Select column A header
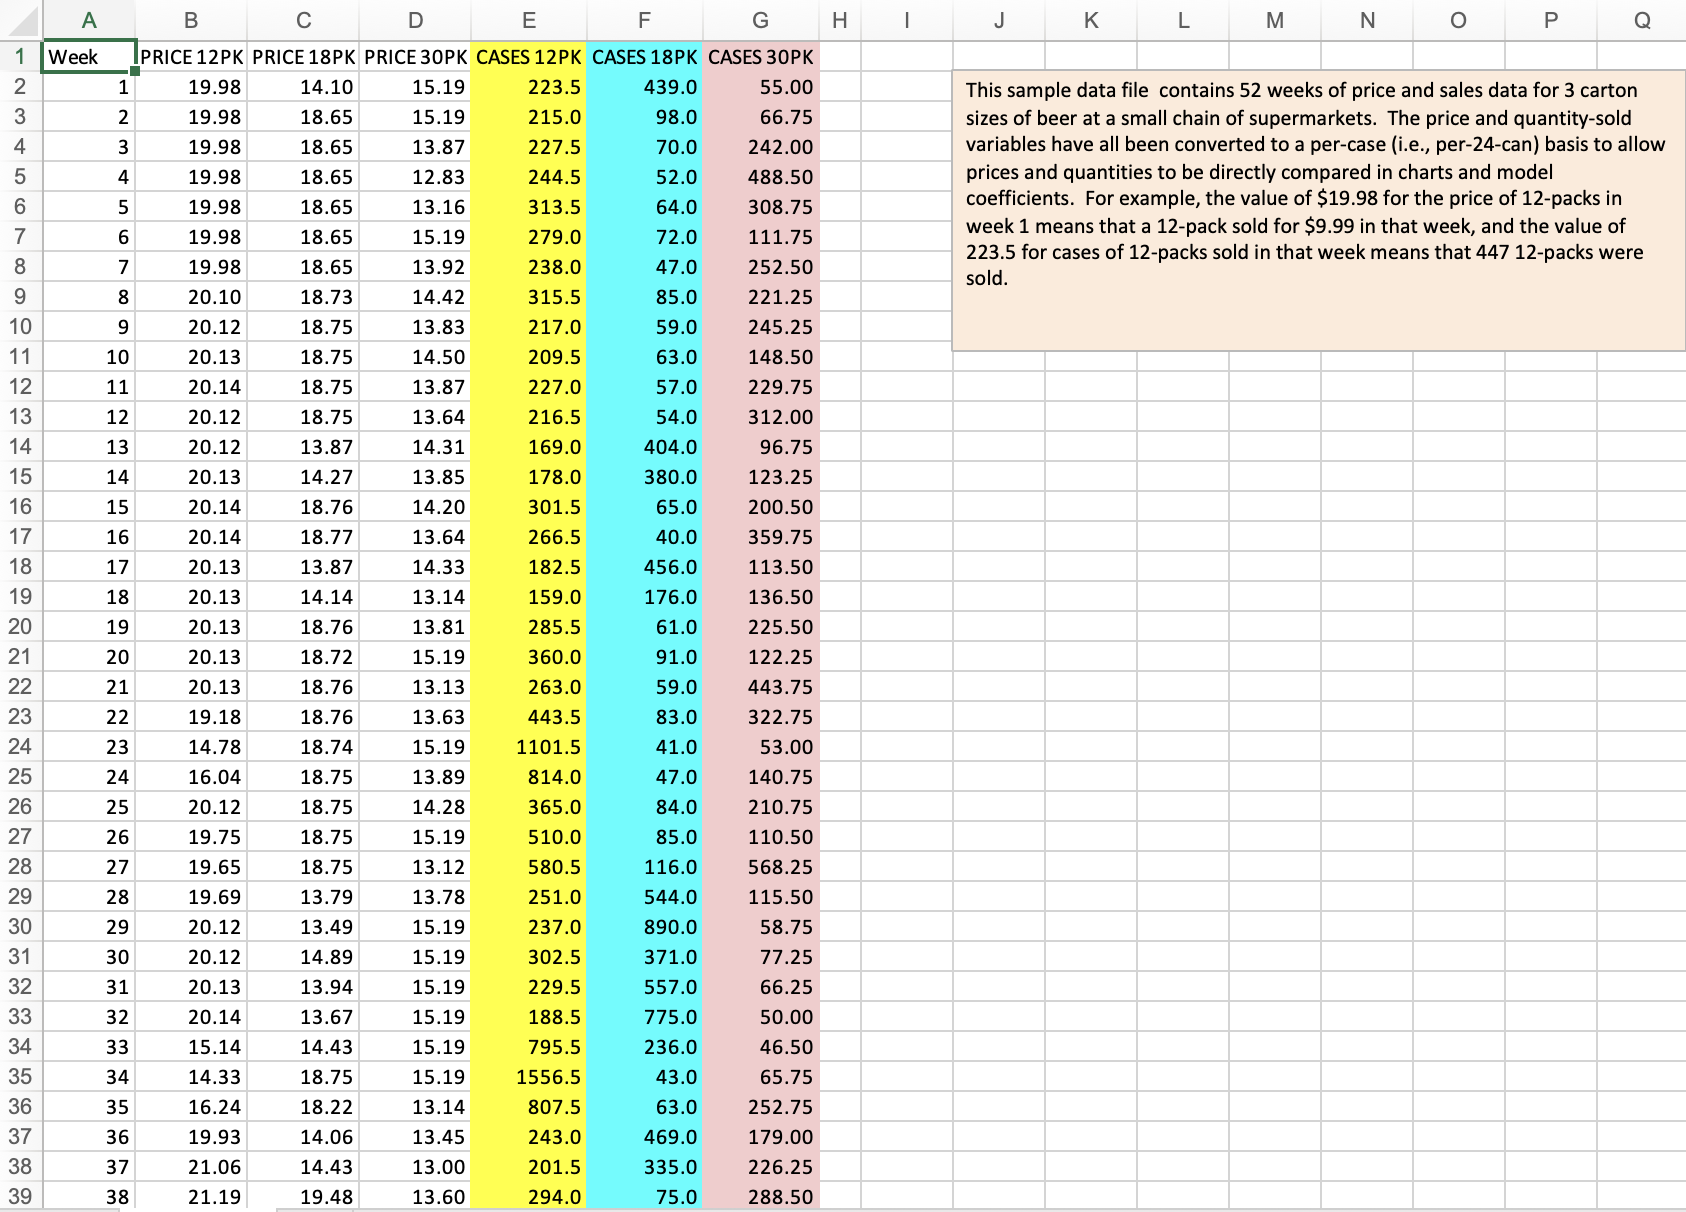This screenshot has width=1686, height=1212. (89, 20)
